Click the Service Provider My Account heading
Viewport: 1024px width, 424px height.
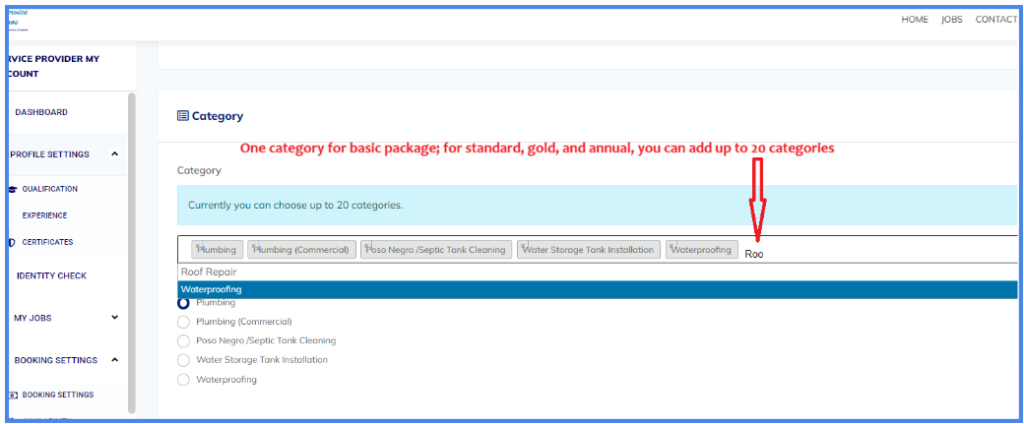click(52, 66)
